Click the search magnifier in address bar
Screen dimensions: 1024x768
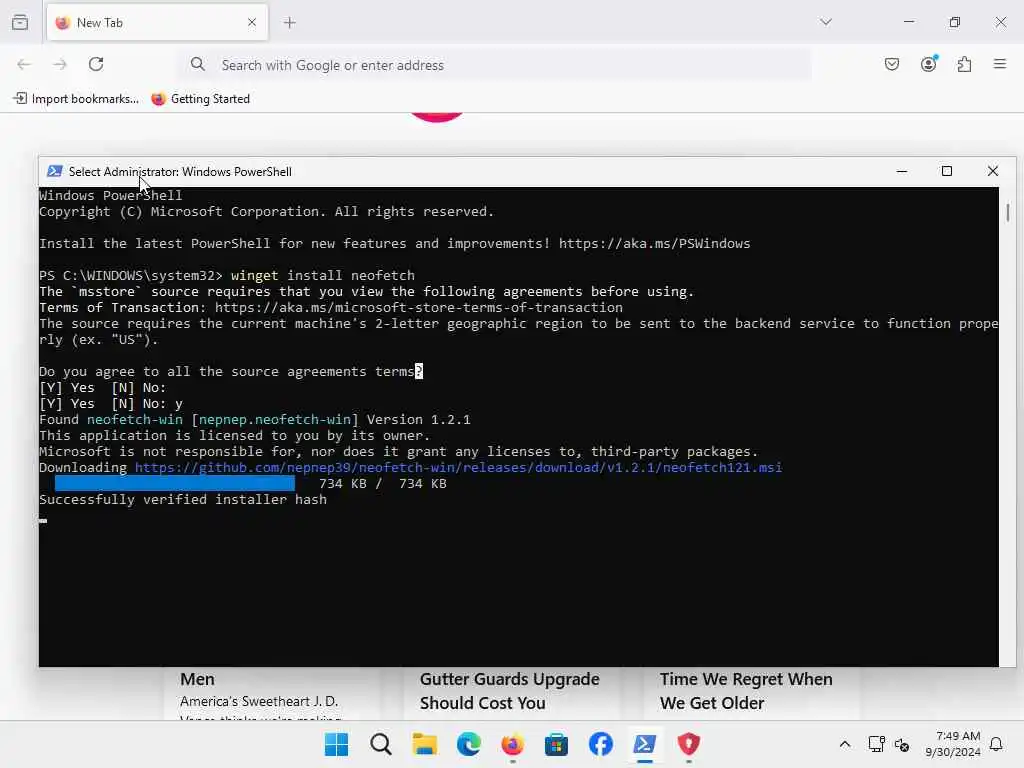tap(197, 64)
